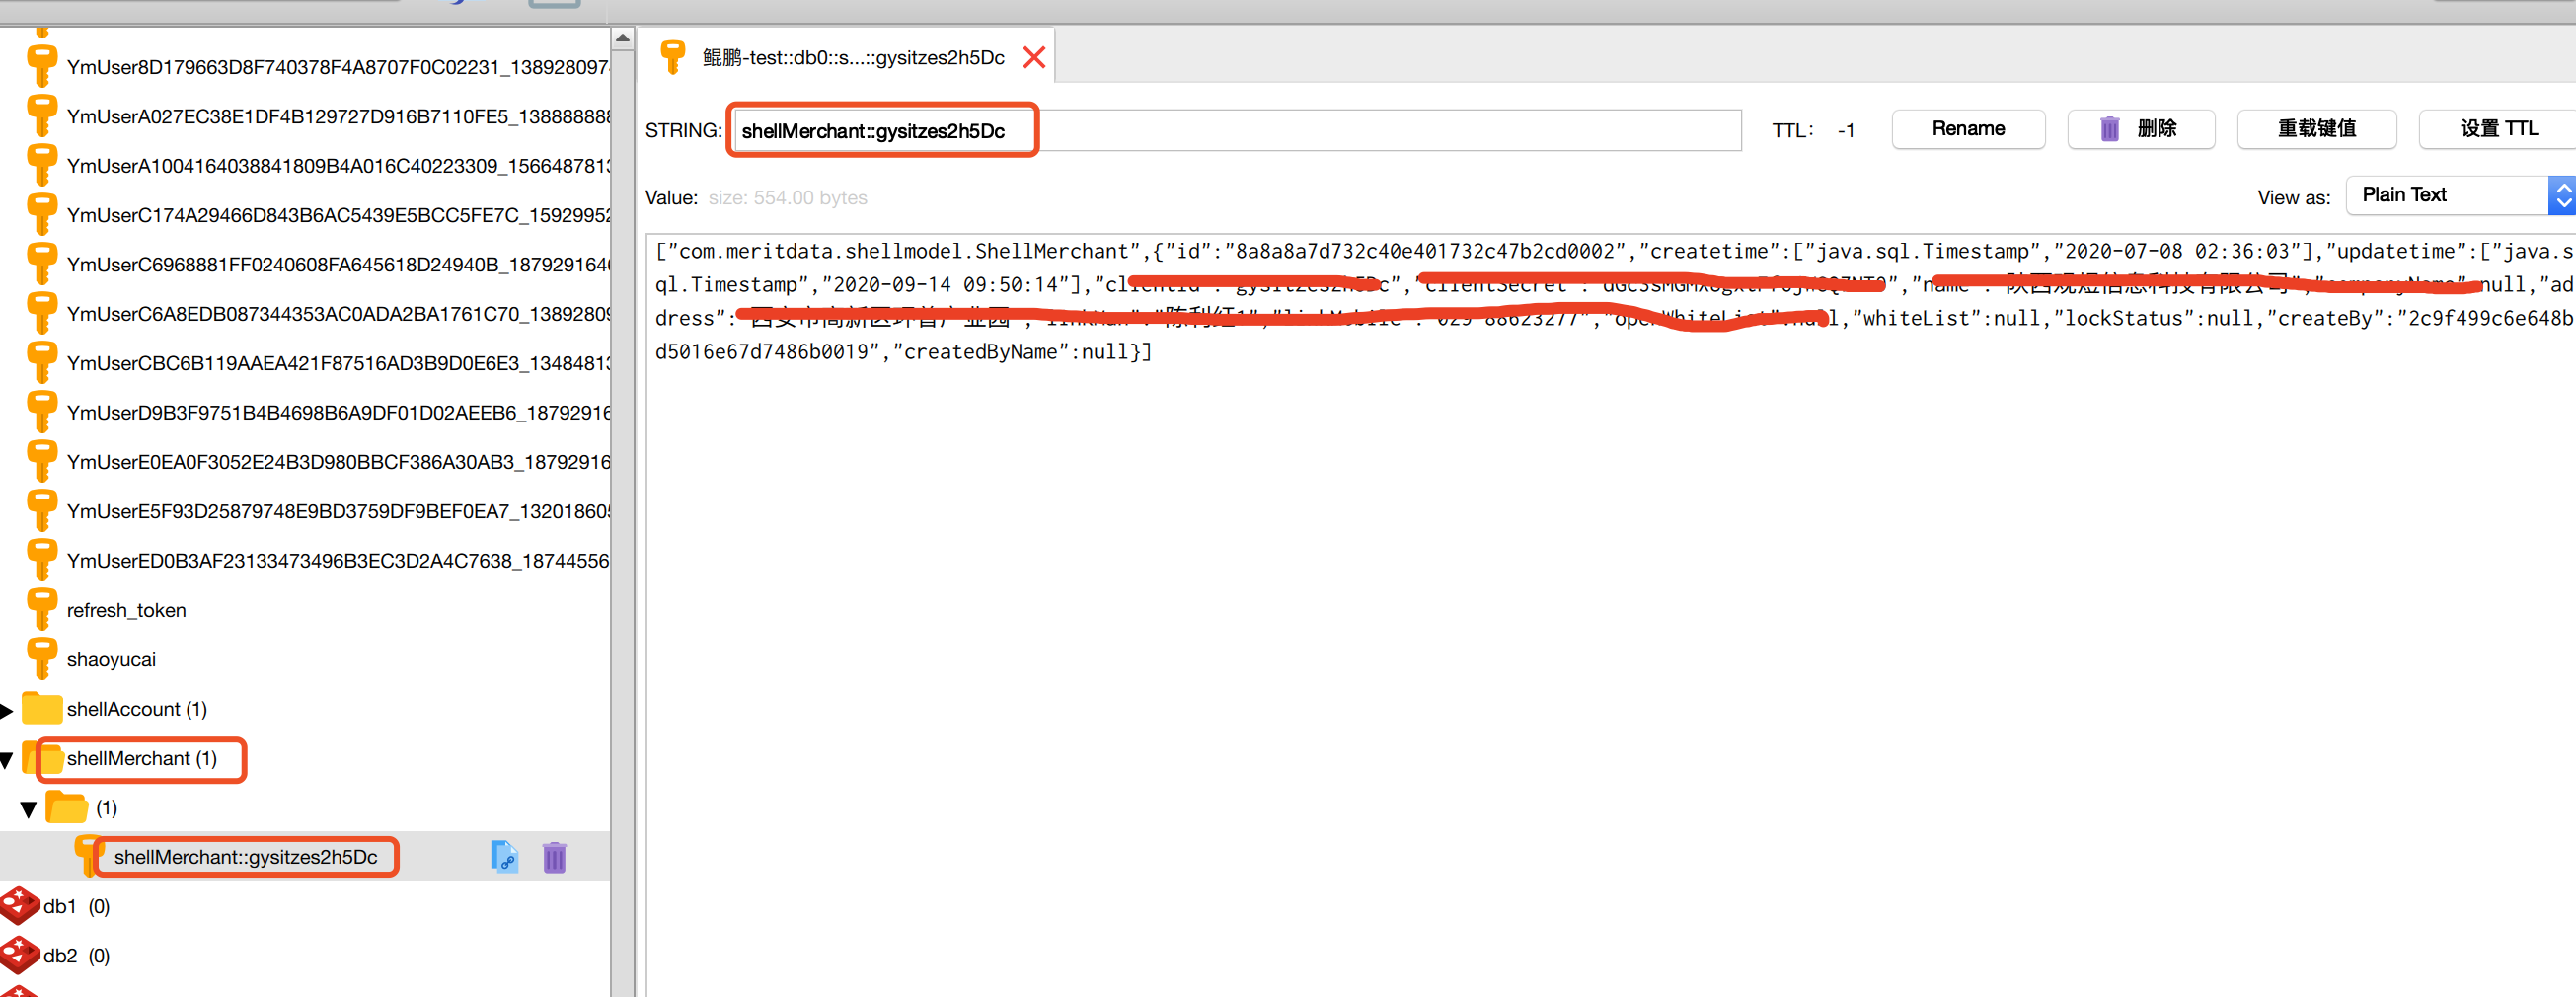The height and width of the screenshot is (997, 2576).
Task: Copy key name icon for shellMerchant::gysitzes2h5Dc
Action: click(x=505, y=856)
